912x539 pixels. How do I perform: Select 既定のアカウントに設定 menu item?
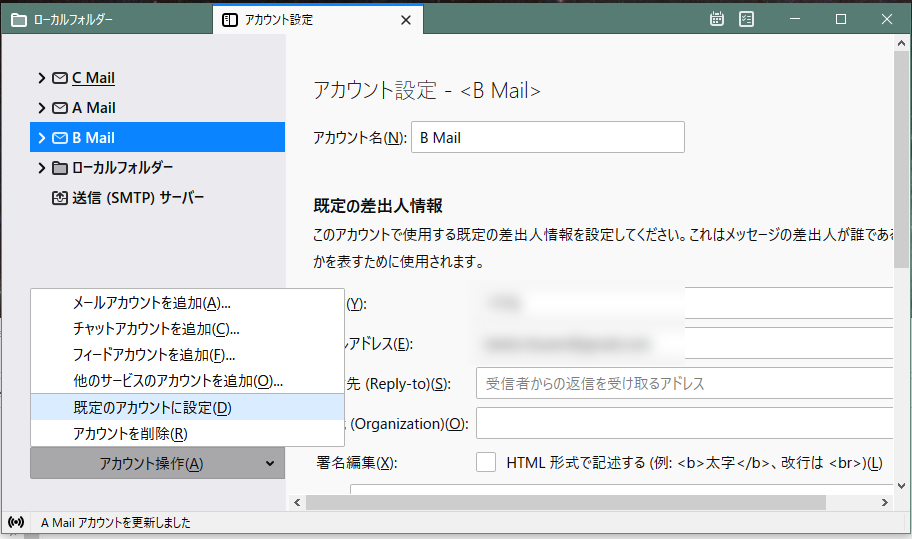(x=187, y=407)
